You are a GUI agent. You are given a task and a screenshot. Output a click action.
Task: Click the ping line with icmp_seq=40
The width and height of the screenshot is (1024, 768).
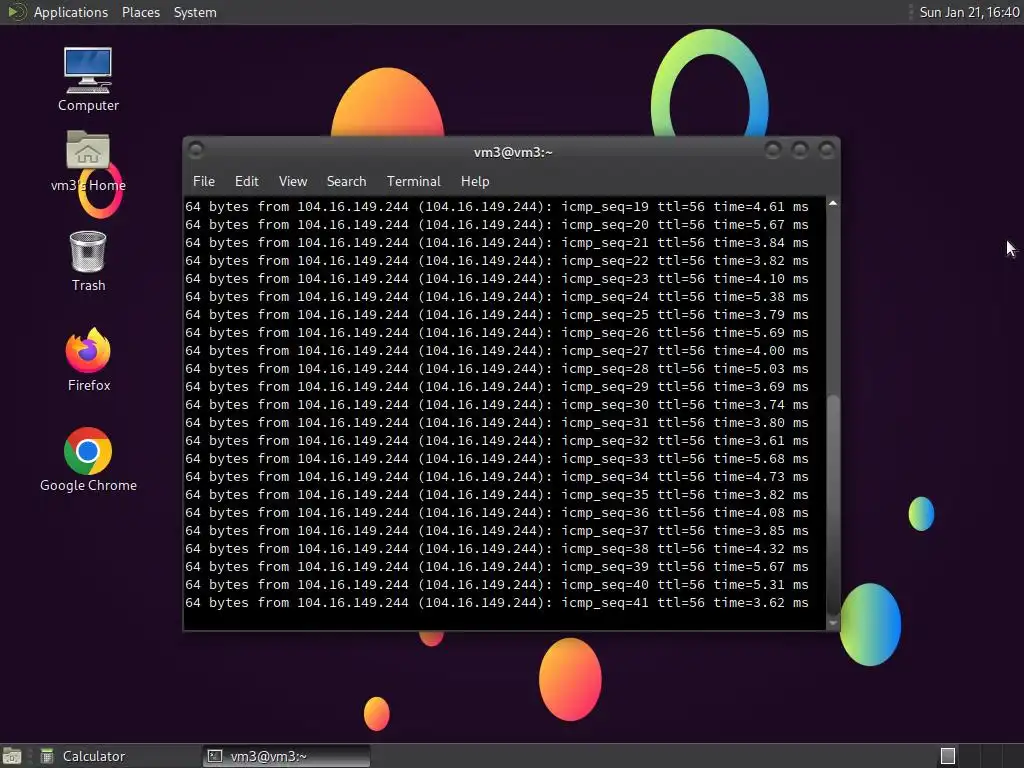pos(496,584)
